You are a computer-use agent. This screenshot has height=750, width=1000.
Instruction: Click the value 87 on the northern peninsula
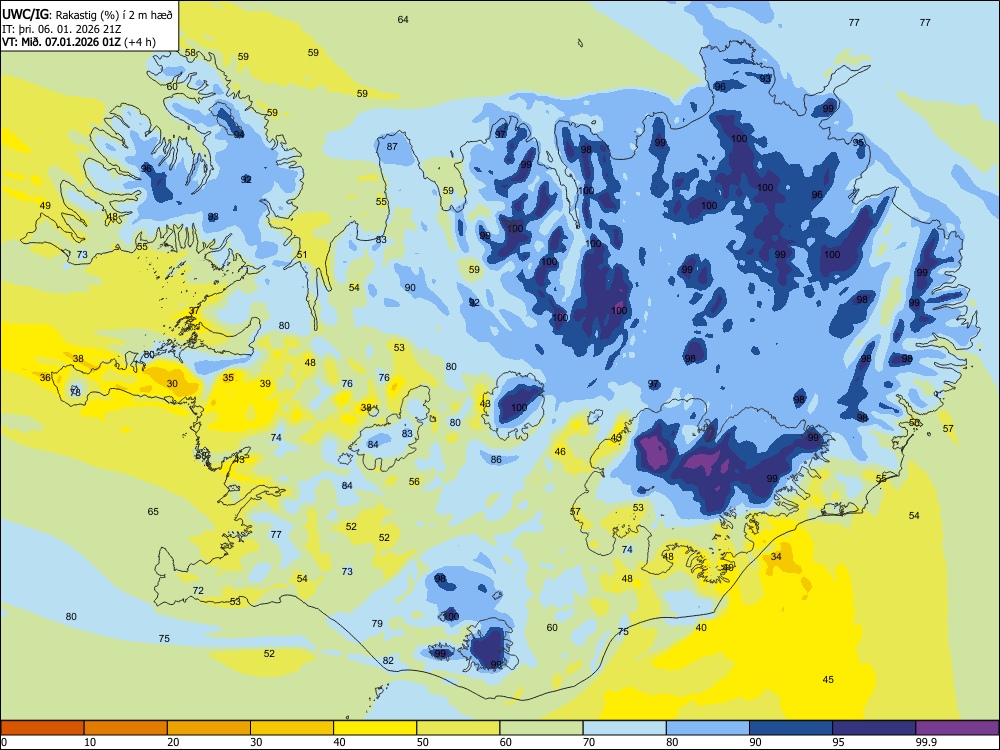(392, 147)
